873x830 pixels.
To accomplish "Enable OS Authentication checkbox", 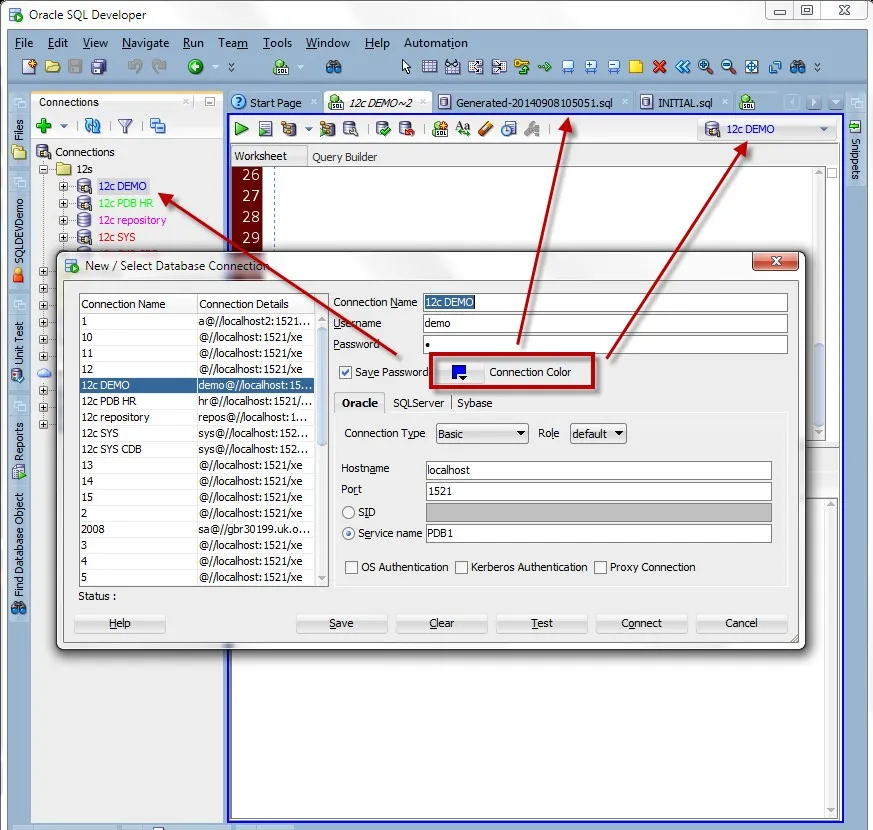I will tap(351, 567).
